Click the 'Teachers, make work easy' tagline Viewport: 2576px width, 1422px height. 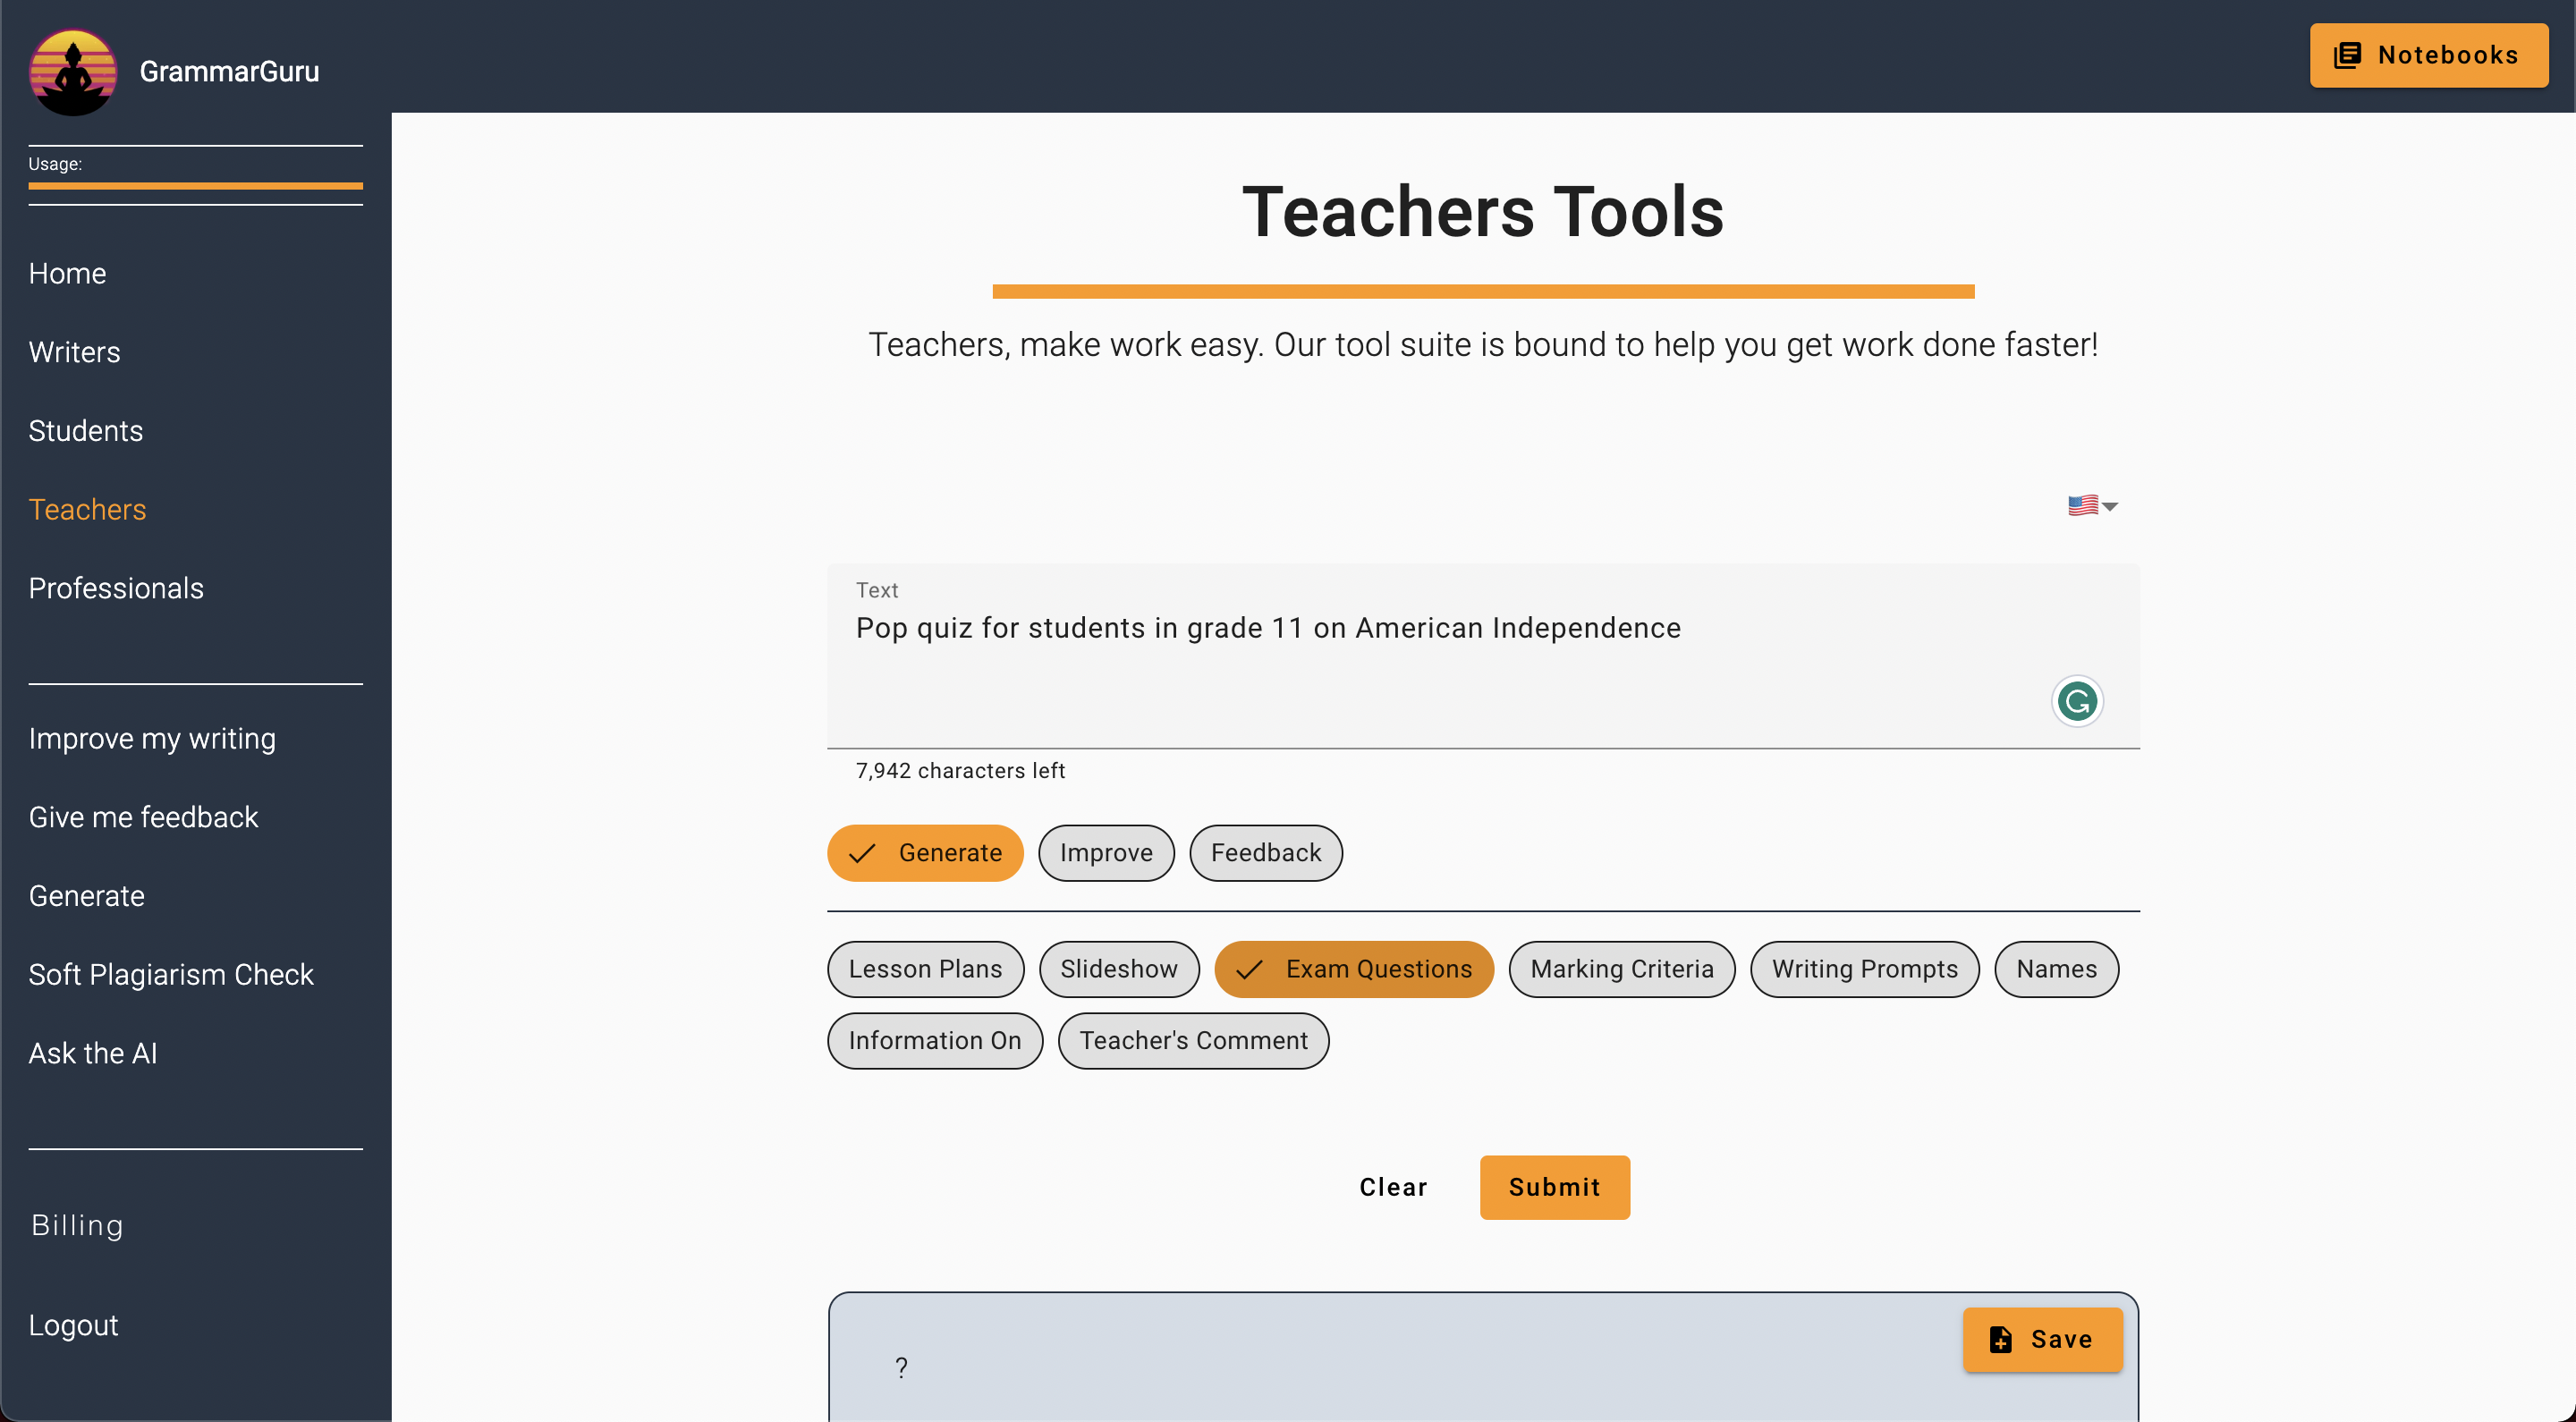pyautogui.click(x=1483, y=344)
